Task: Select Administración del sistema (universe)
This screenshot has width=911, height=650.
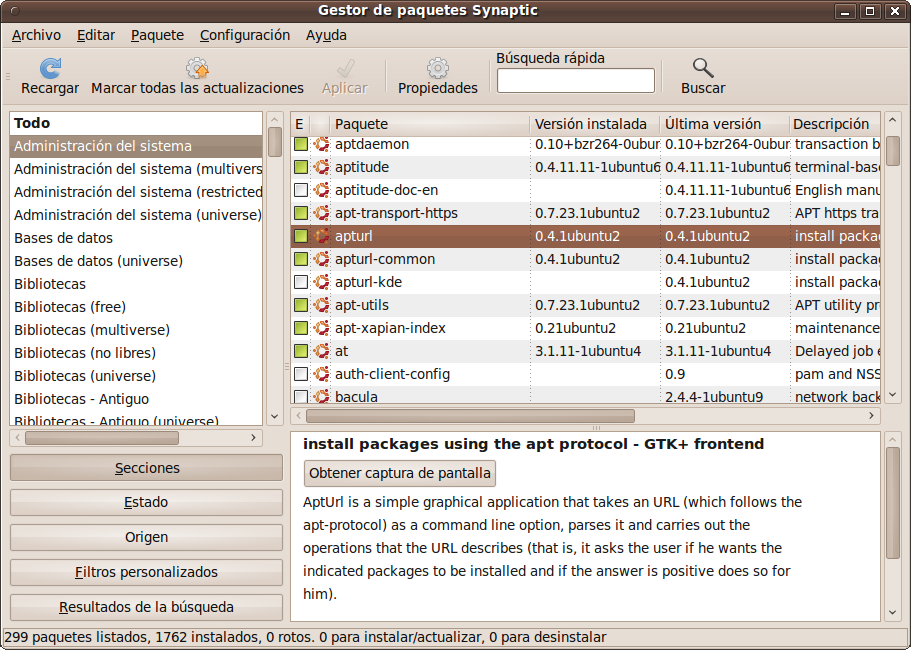Action: [x=137, y=215]
